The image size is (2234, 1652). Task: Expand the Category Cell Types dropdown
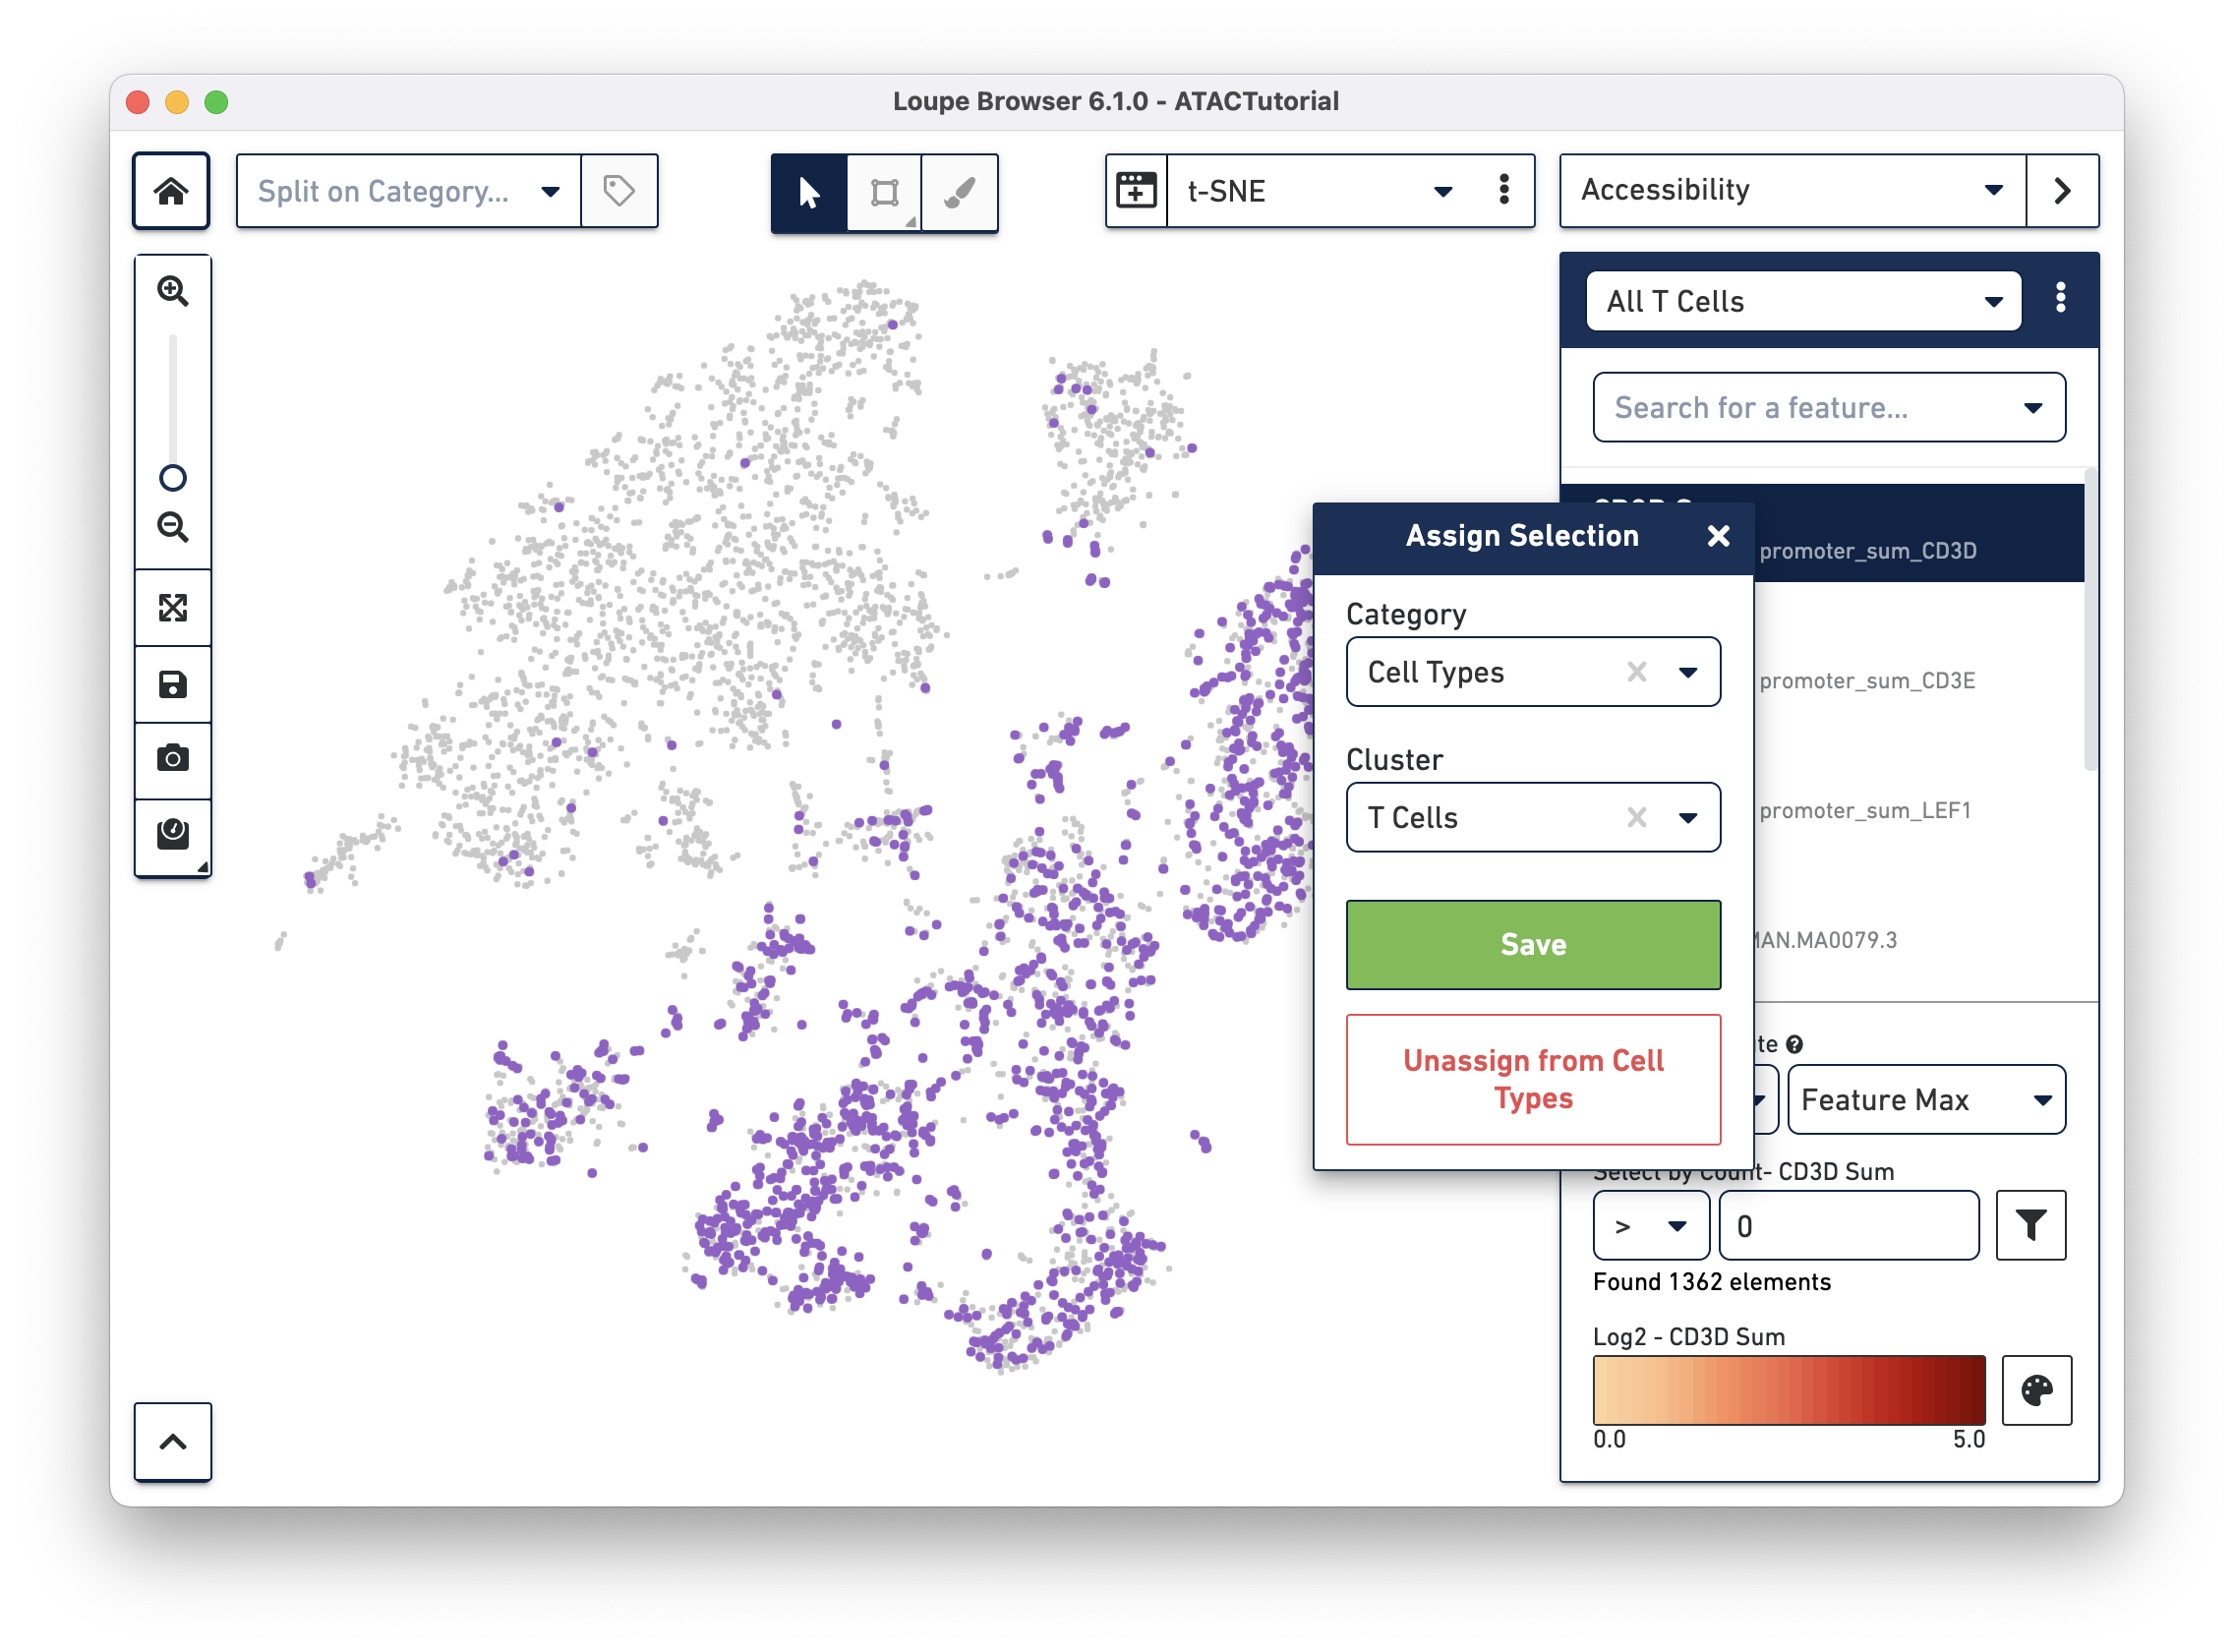pos(1687,672)
